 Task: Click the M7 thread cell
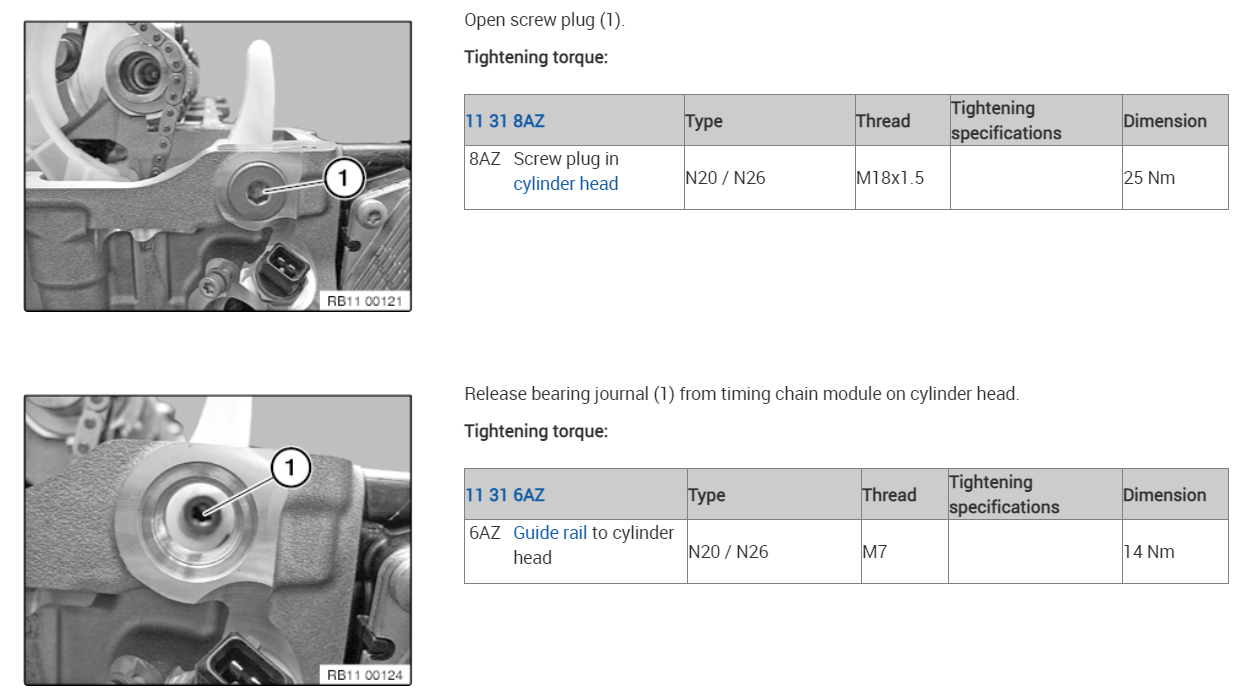point(875,552)
